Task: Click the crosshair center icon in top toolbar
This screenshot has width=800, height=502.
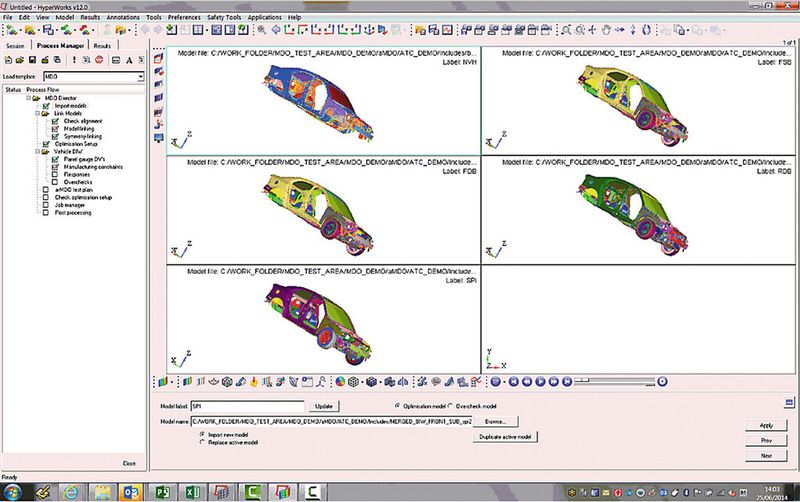Action: click(592, 30)
